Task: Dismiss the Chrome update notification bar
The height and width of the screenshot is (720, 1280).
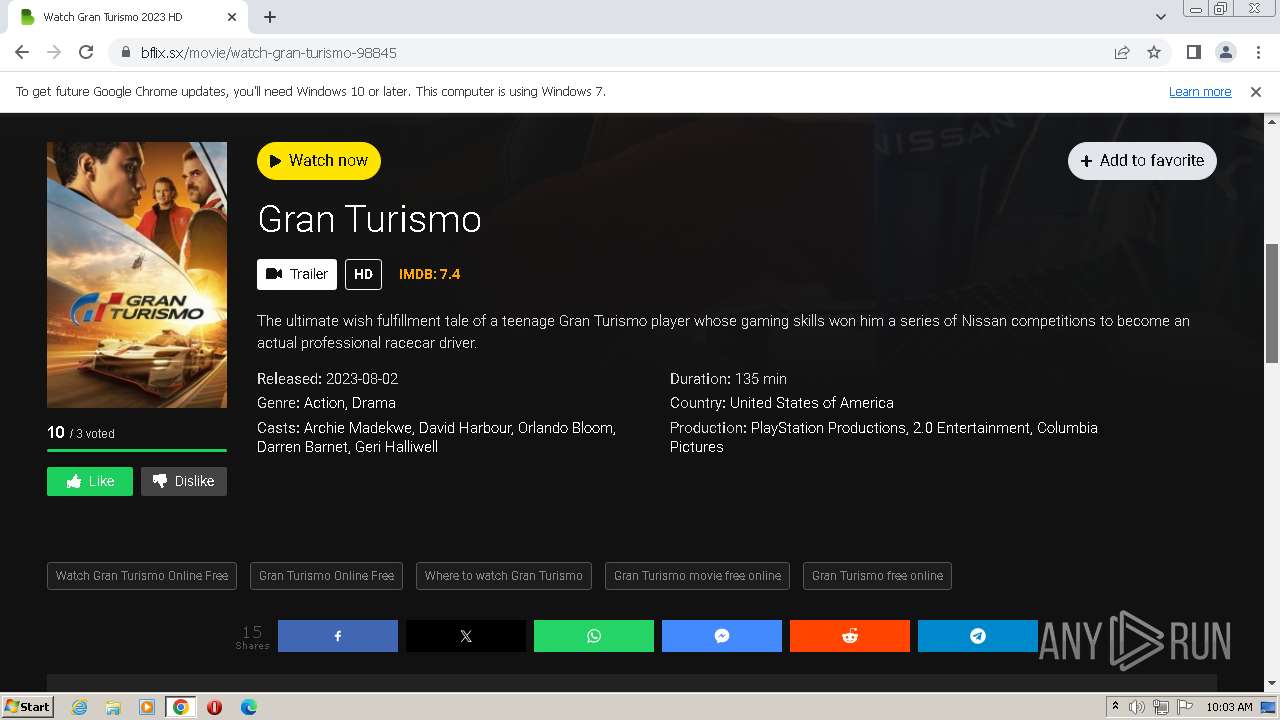Action: (1256, 91)
